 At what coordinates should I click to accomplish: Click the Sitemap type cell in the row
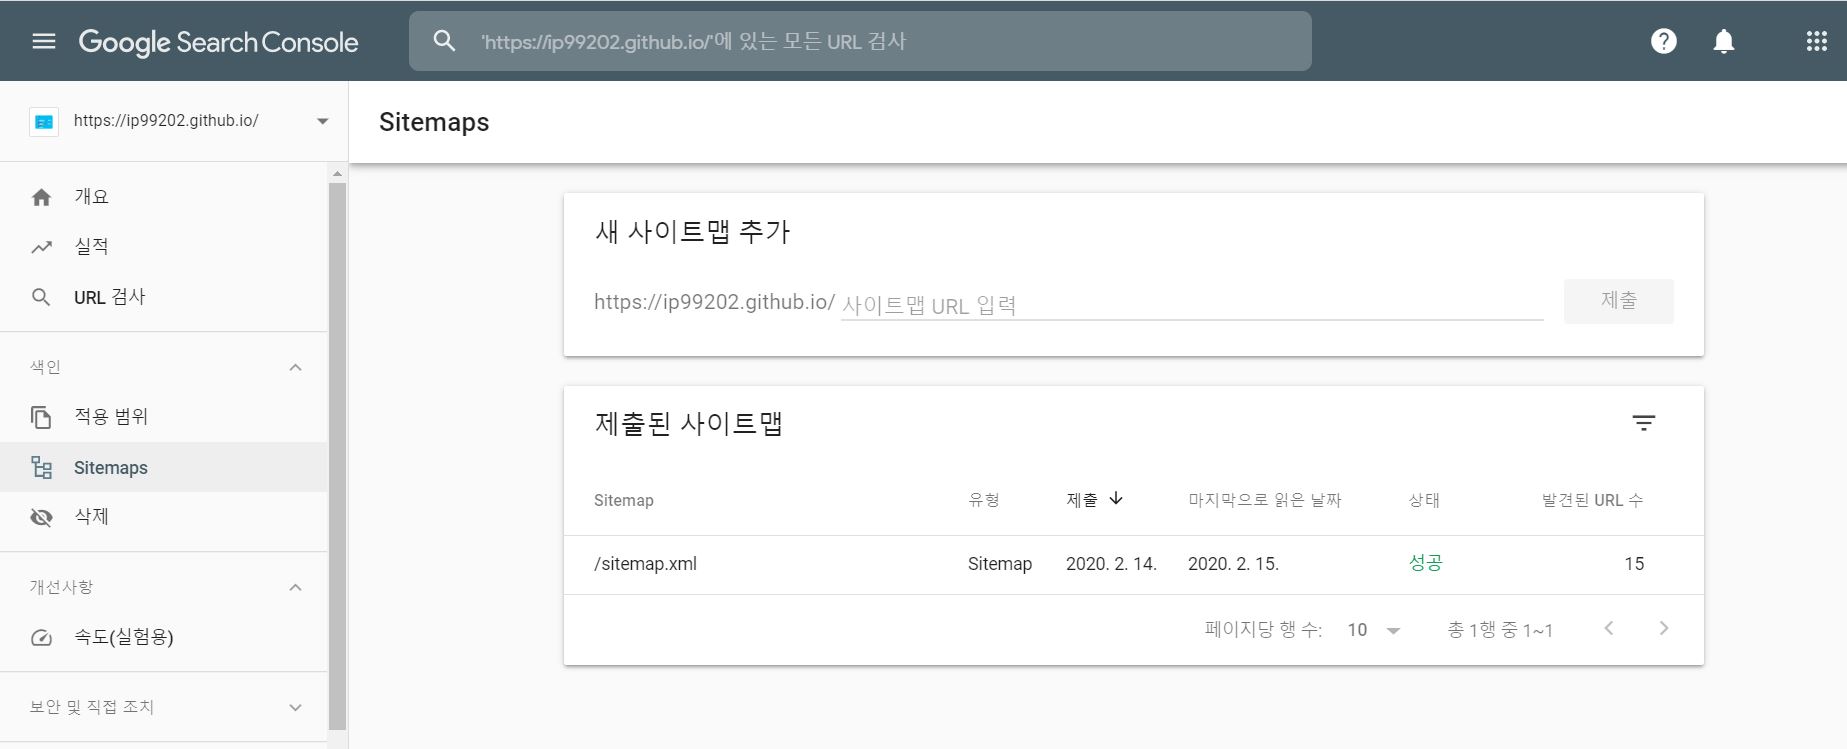[1000, 564]
